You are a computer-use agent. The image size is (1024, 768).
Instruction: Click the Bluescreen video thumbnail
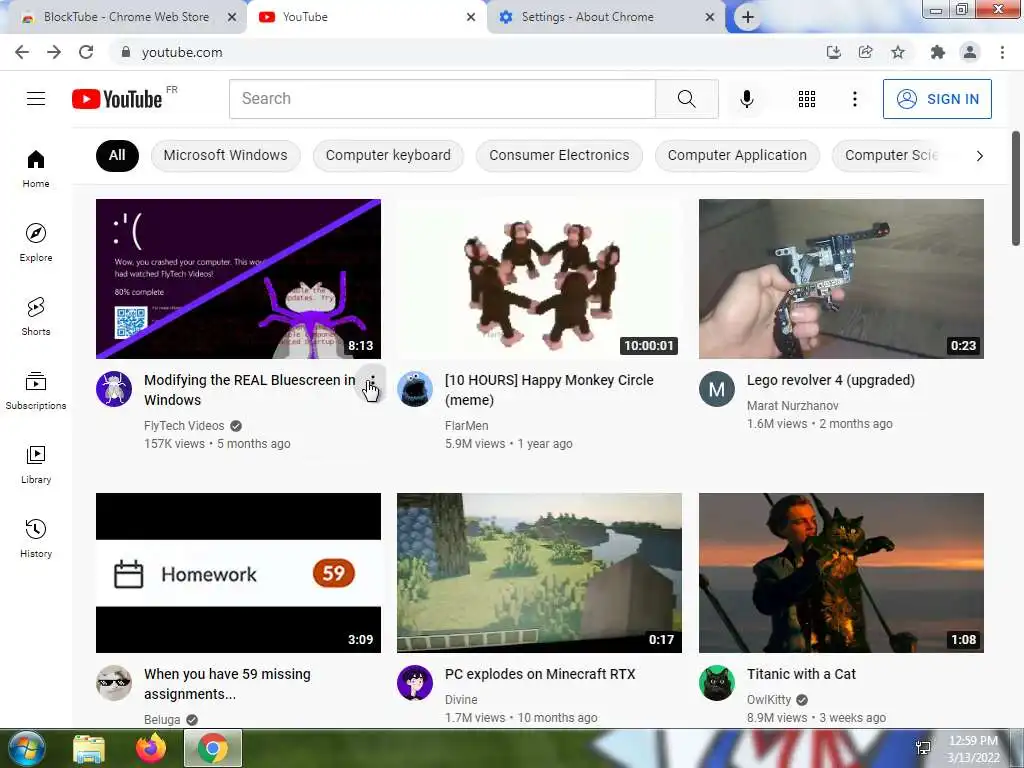pos(238,279)
